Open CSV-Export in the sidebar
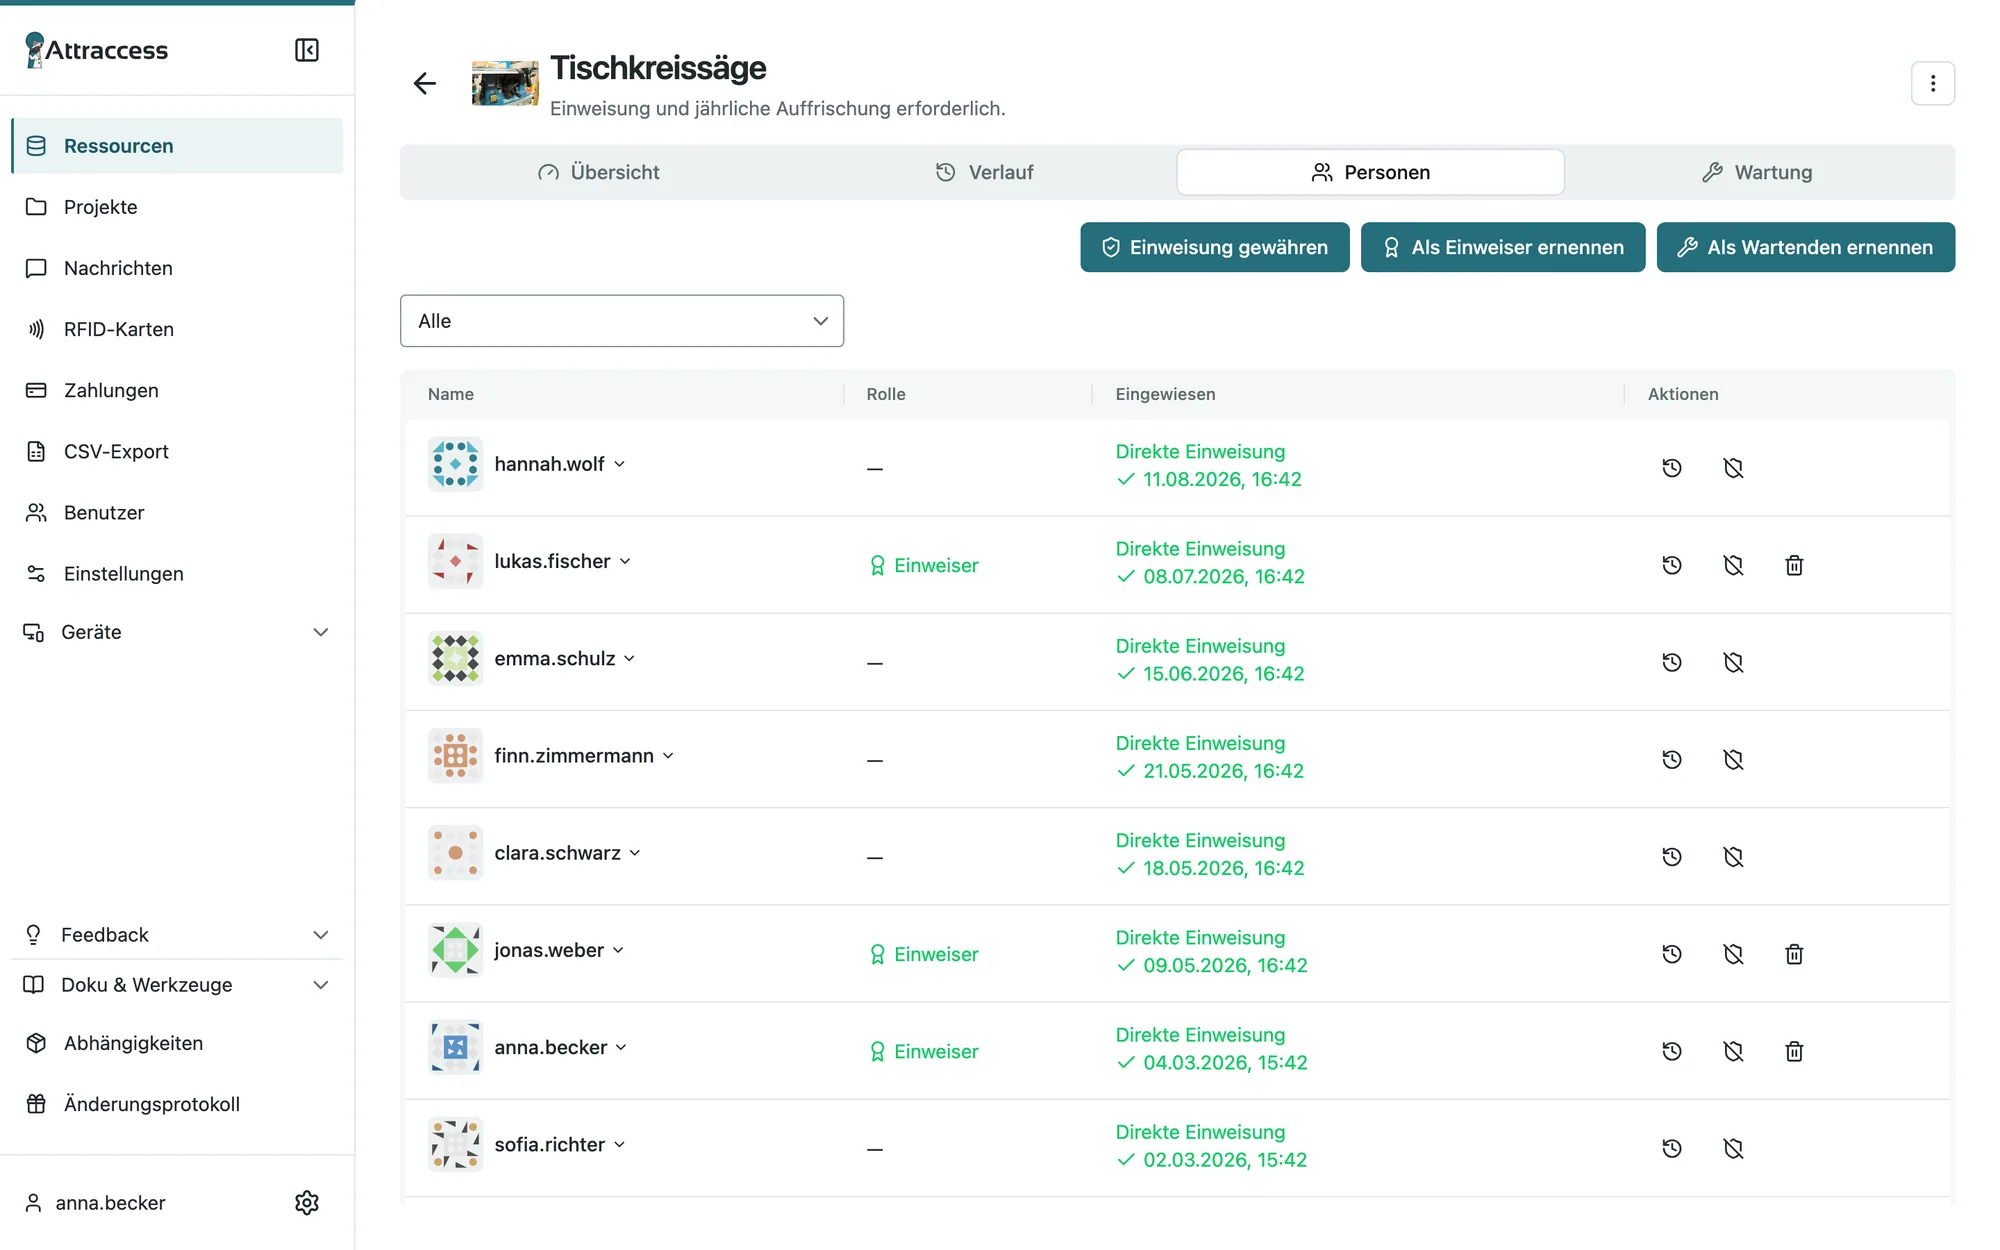The image size is (2000, 1250). [x=176, y=451]
